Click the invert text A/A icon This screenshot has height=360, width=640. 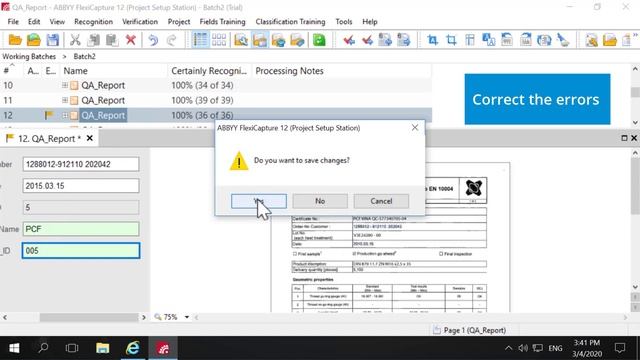489,40
